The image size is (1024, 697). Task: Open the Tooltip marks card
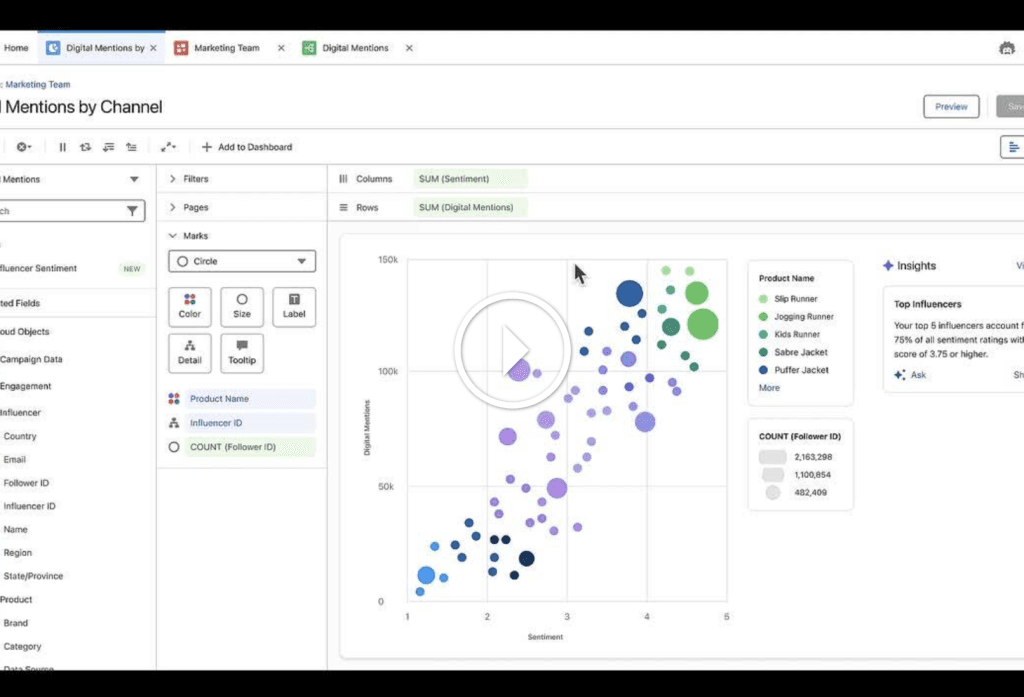coord(242,353)
